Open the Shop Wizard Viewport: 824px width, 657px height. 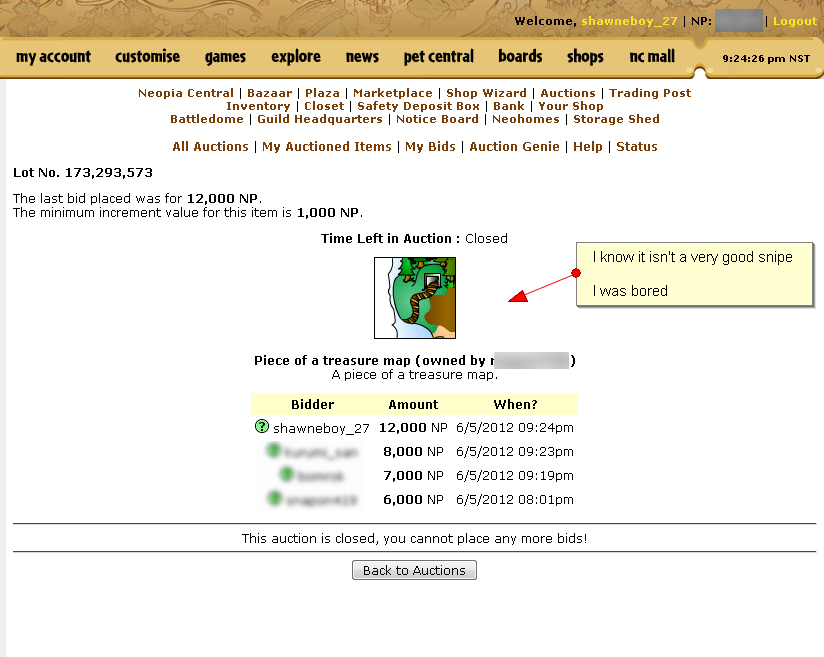486,93
